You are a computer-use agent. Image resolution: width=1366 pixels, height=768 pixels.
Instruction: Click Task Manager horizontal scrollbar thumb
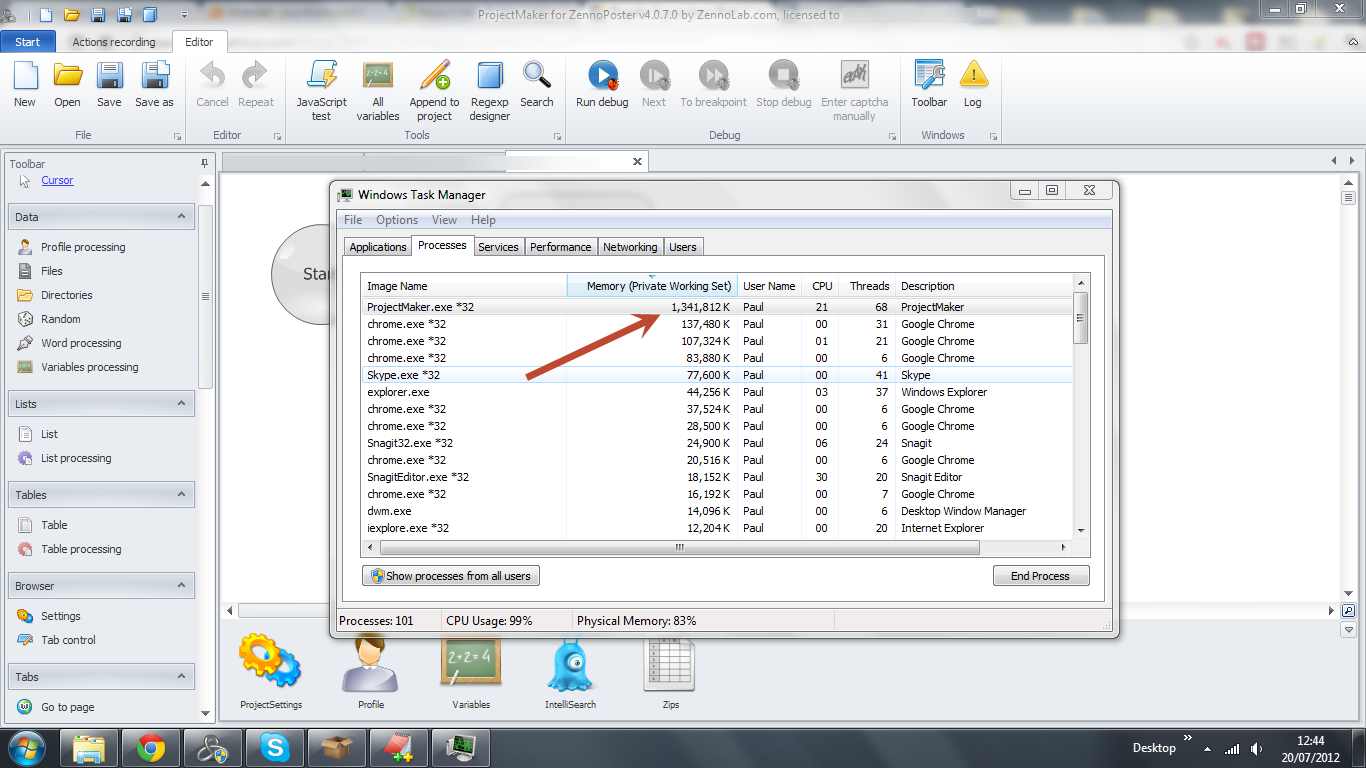[x=679, y=547]
